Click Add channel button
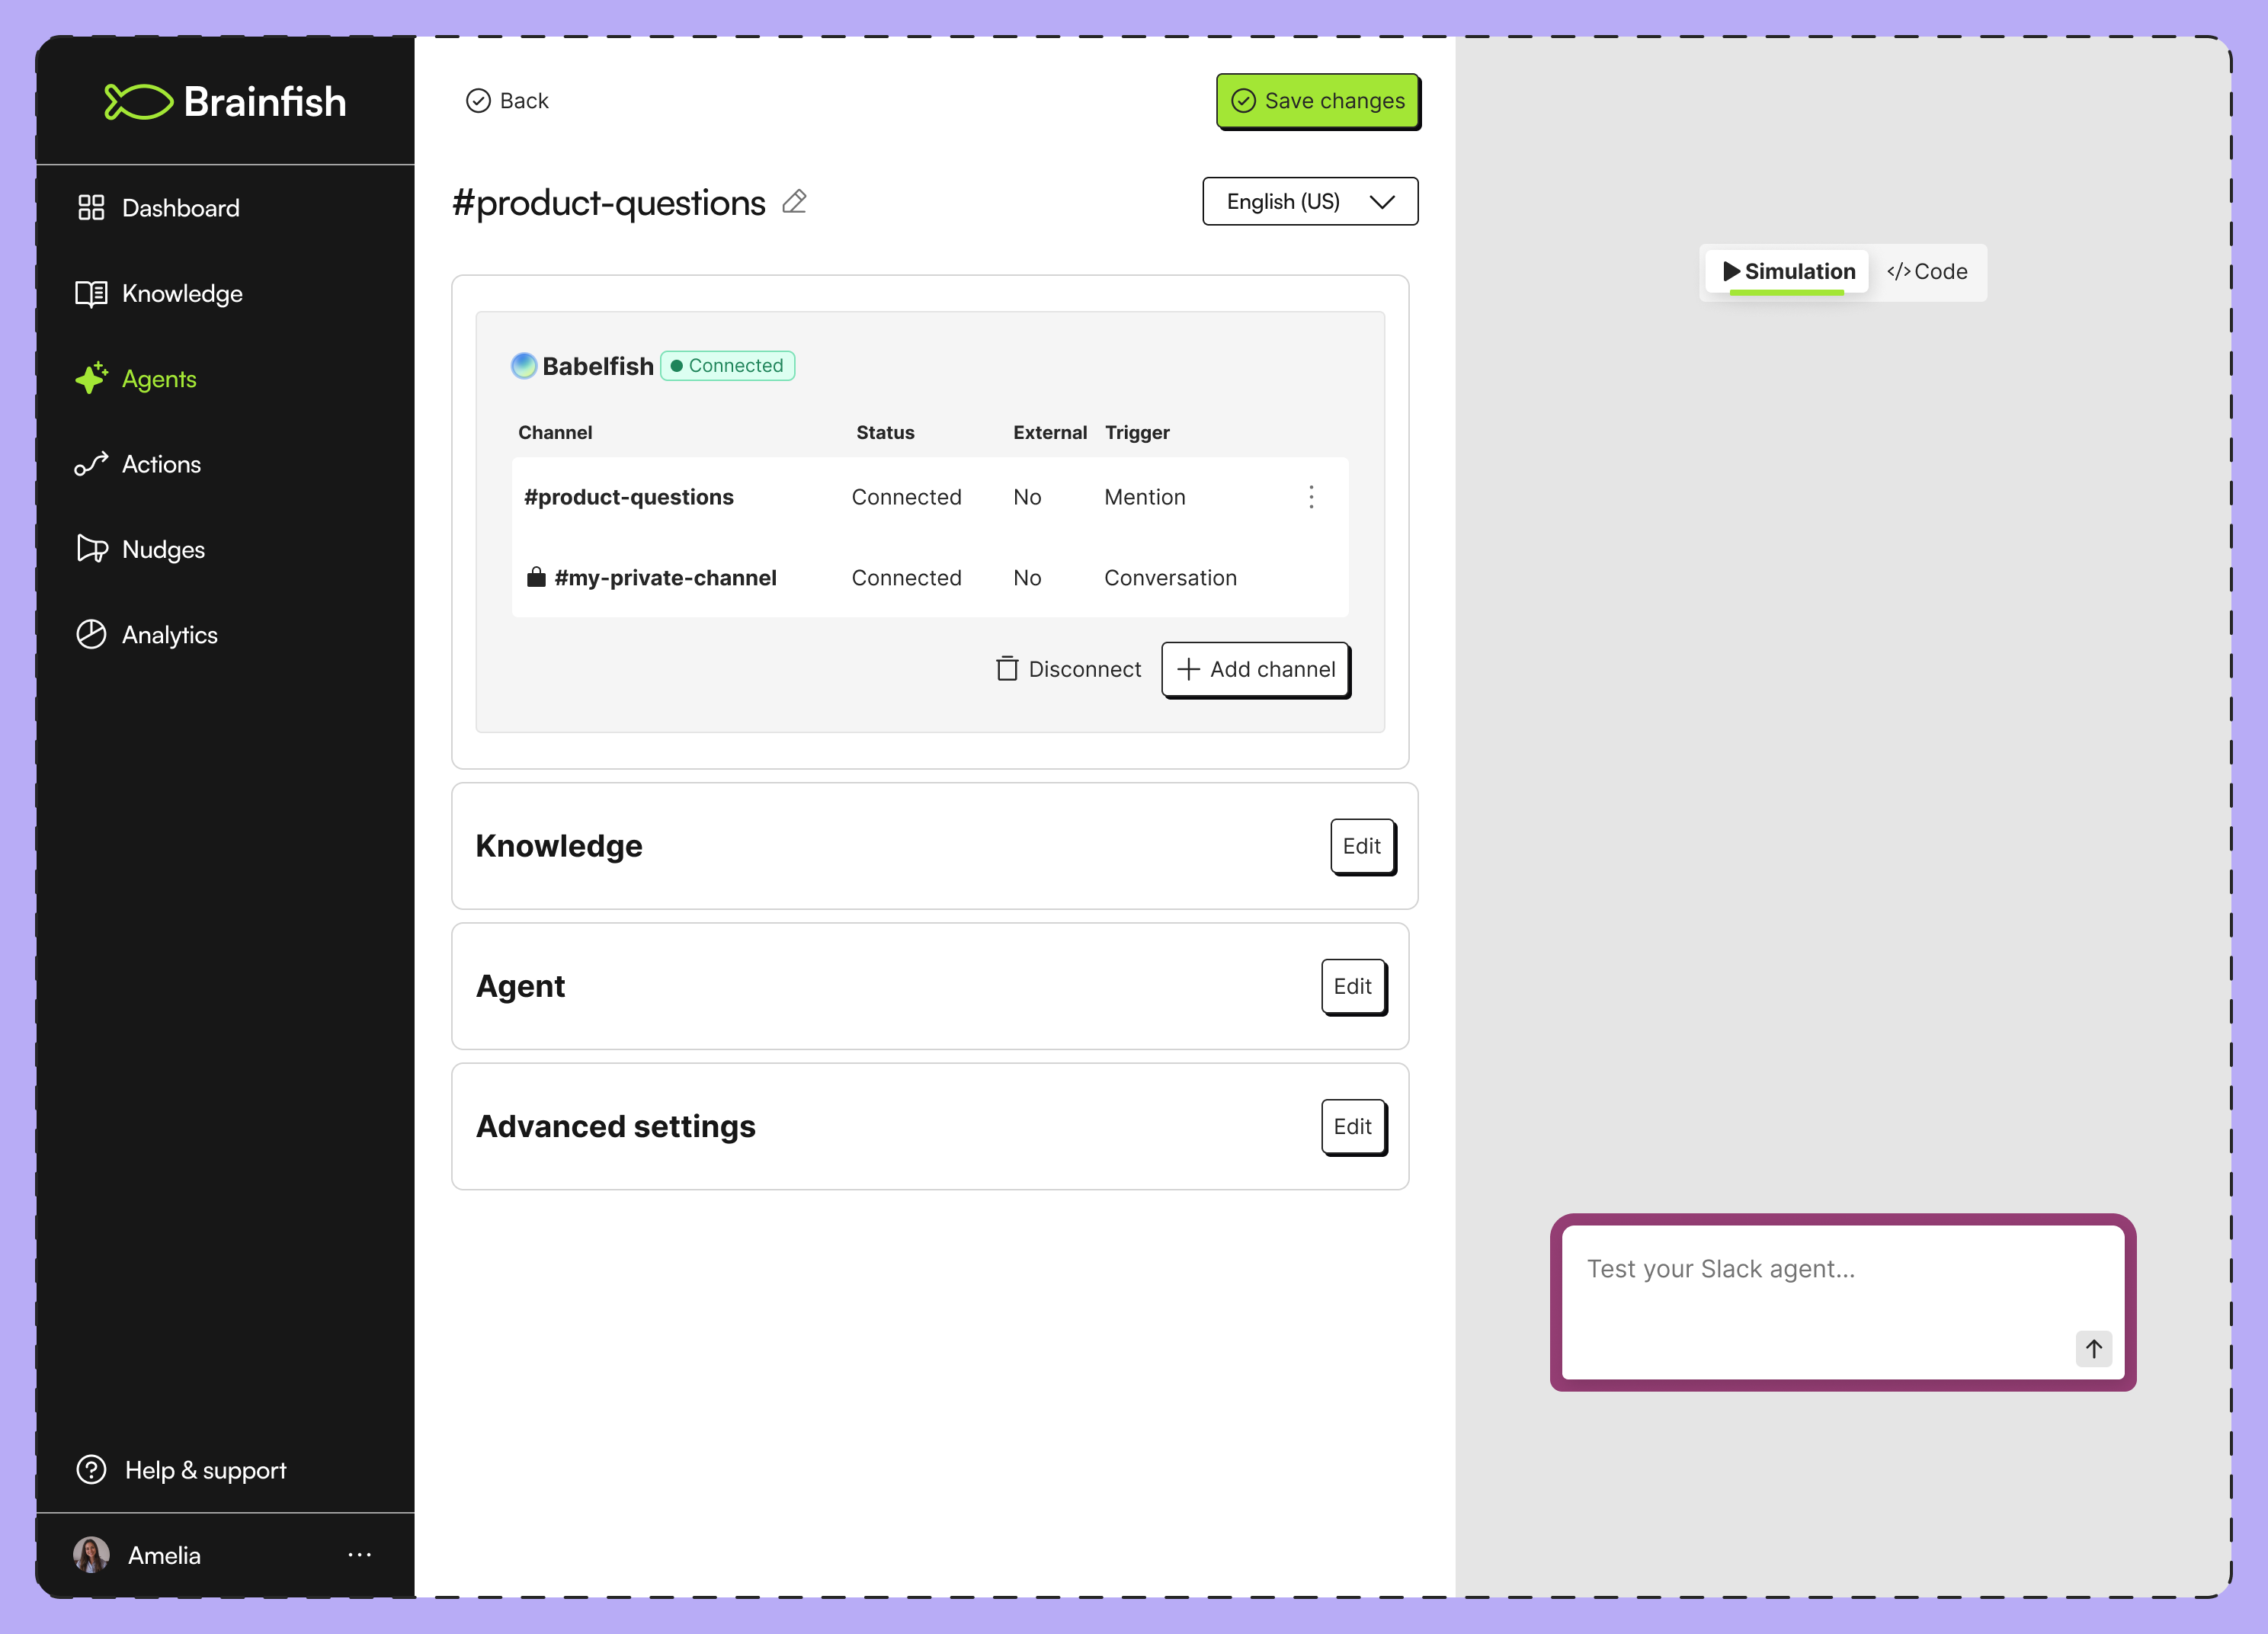2268x1634 pixels. pos(1255,669)
